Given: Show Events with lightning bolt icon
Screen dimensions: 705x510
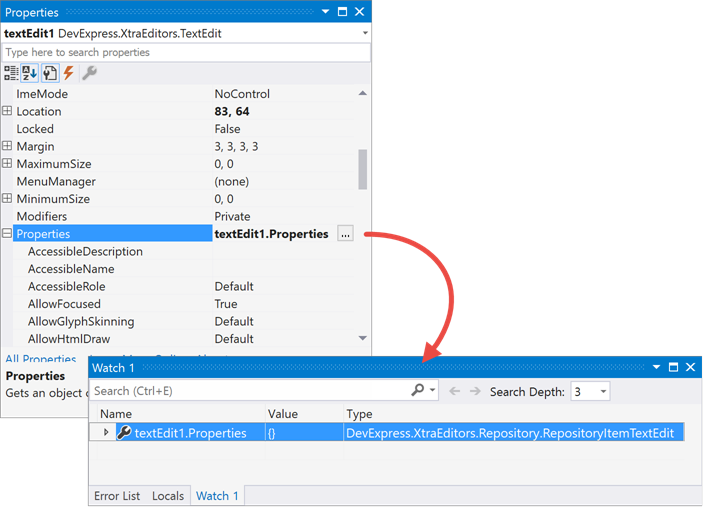Looking at the screenshot, I should point(69,73).
